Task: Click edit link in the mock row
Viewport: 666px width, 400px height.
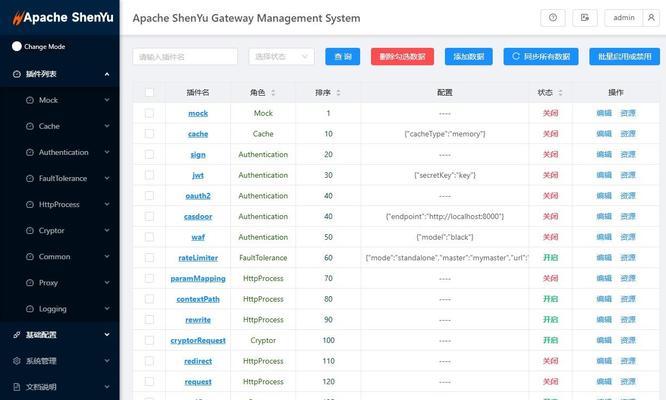Action: [604, 113]
